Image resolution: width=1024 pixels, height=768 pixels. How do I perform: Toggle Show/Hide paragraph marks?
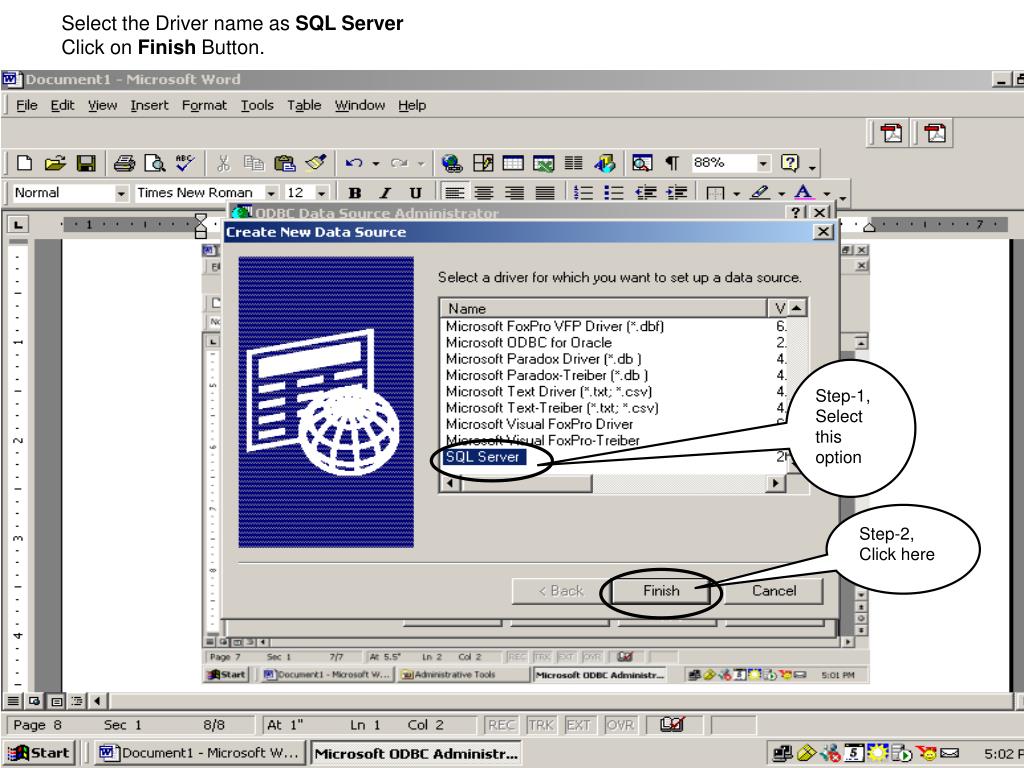672,163
